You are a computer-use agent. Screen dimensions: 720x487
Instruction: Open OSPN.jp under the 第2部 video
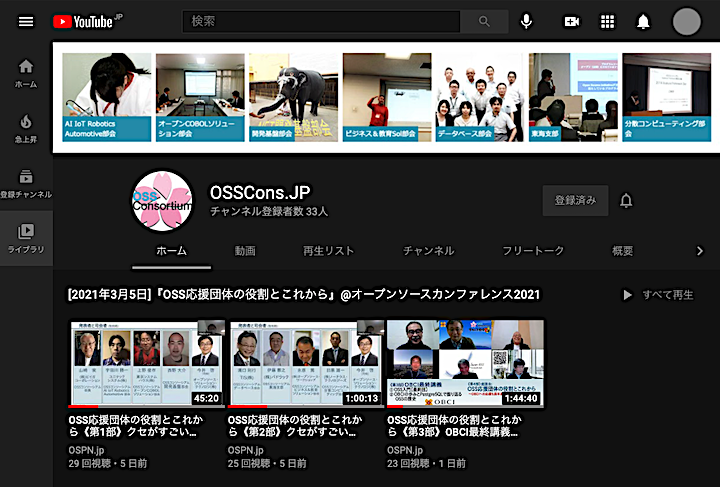[246, 450]
